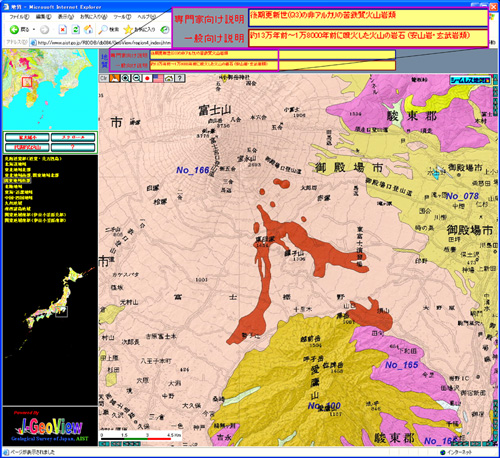Activate the zoom in magnifier tool
Screen dimensions: 500x458
tap(126, 78)
